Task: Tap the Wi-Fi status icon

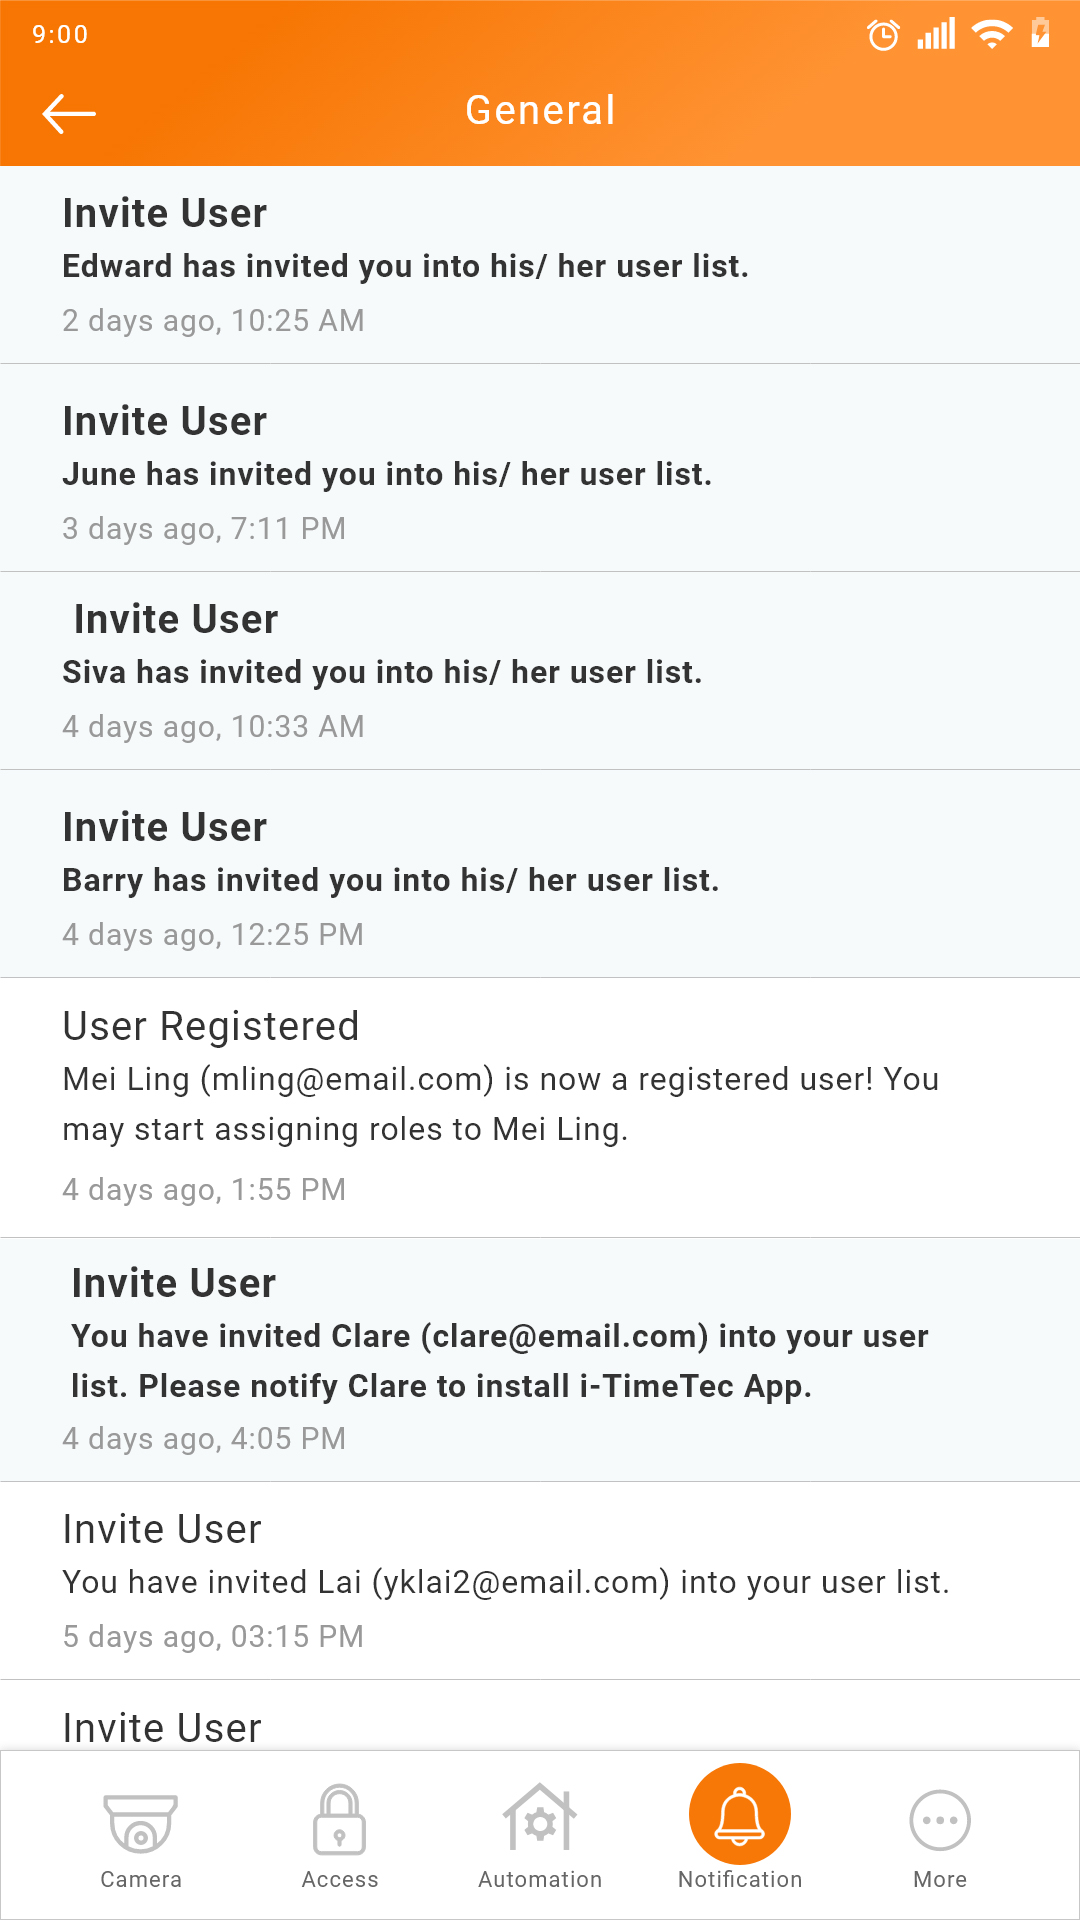Action: [992, 34]
